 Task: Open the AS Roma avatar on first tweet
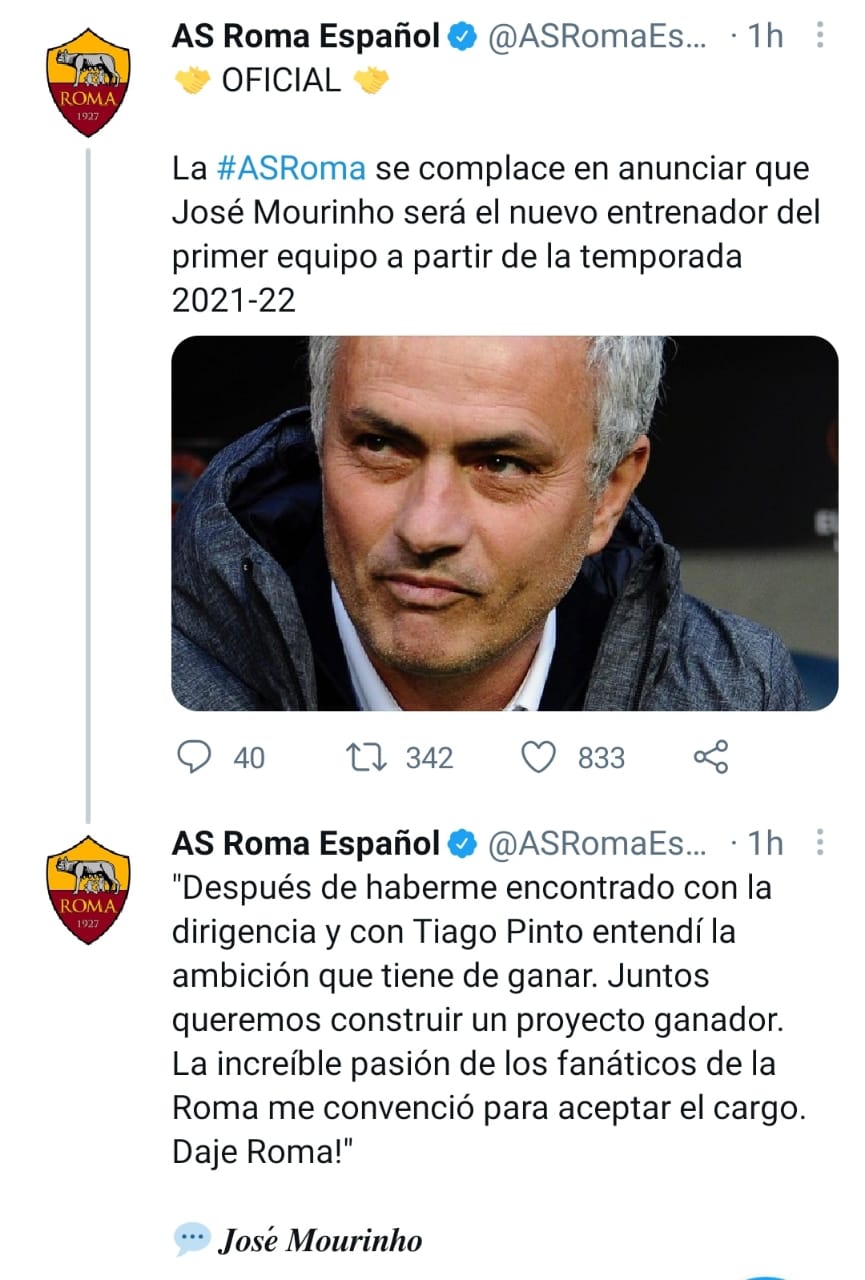point(88,81)
